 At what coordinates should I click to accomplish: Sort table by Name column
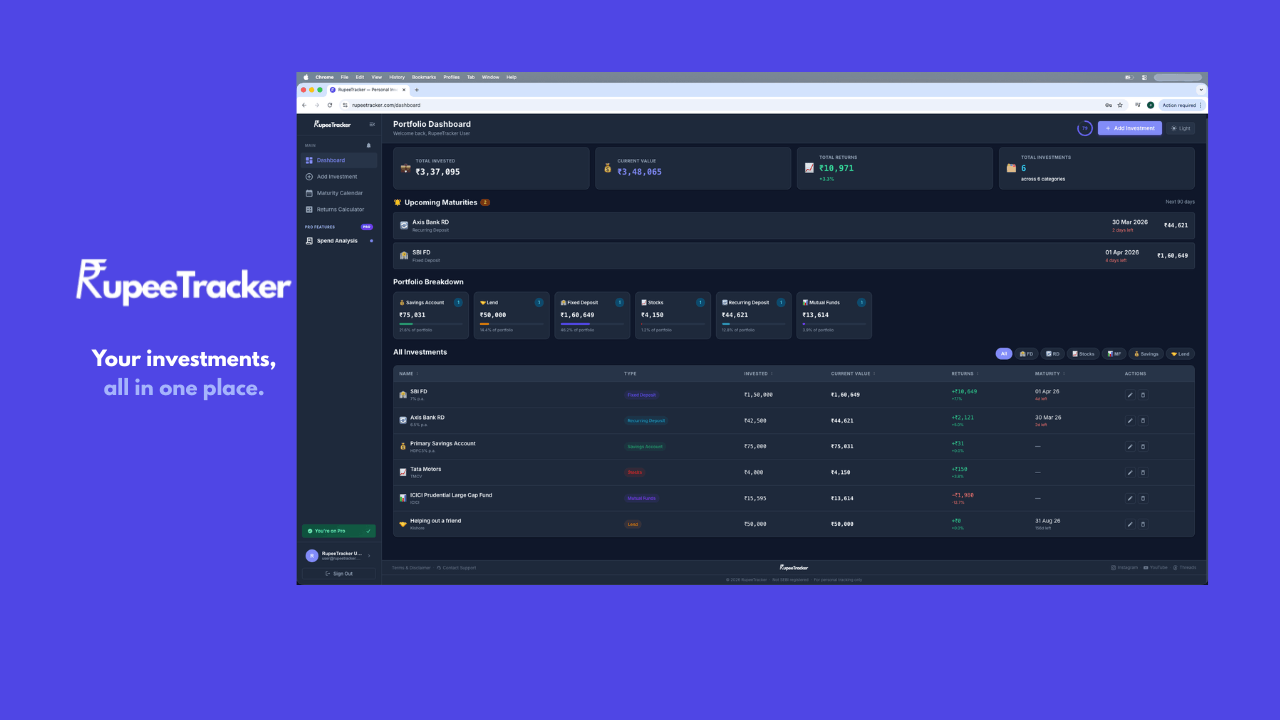407,374
